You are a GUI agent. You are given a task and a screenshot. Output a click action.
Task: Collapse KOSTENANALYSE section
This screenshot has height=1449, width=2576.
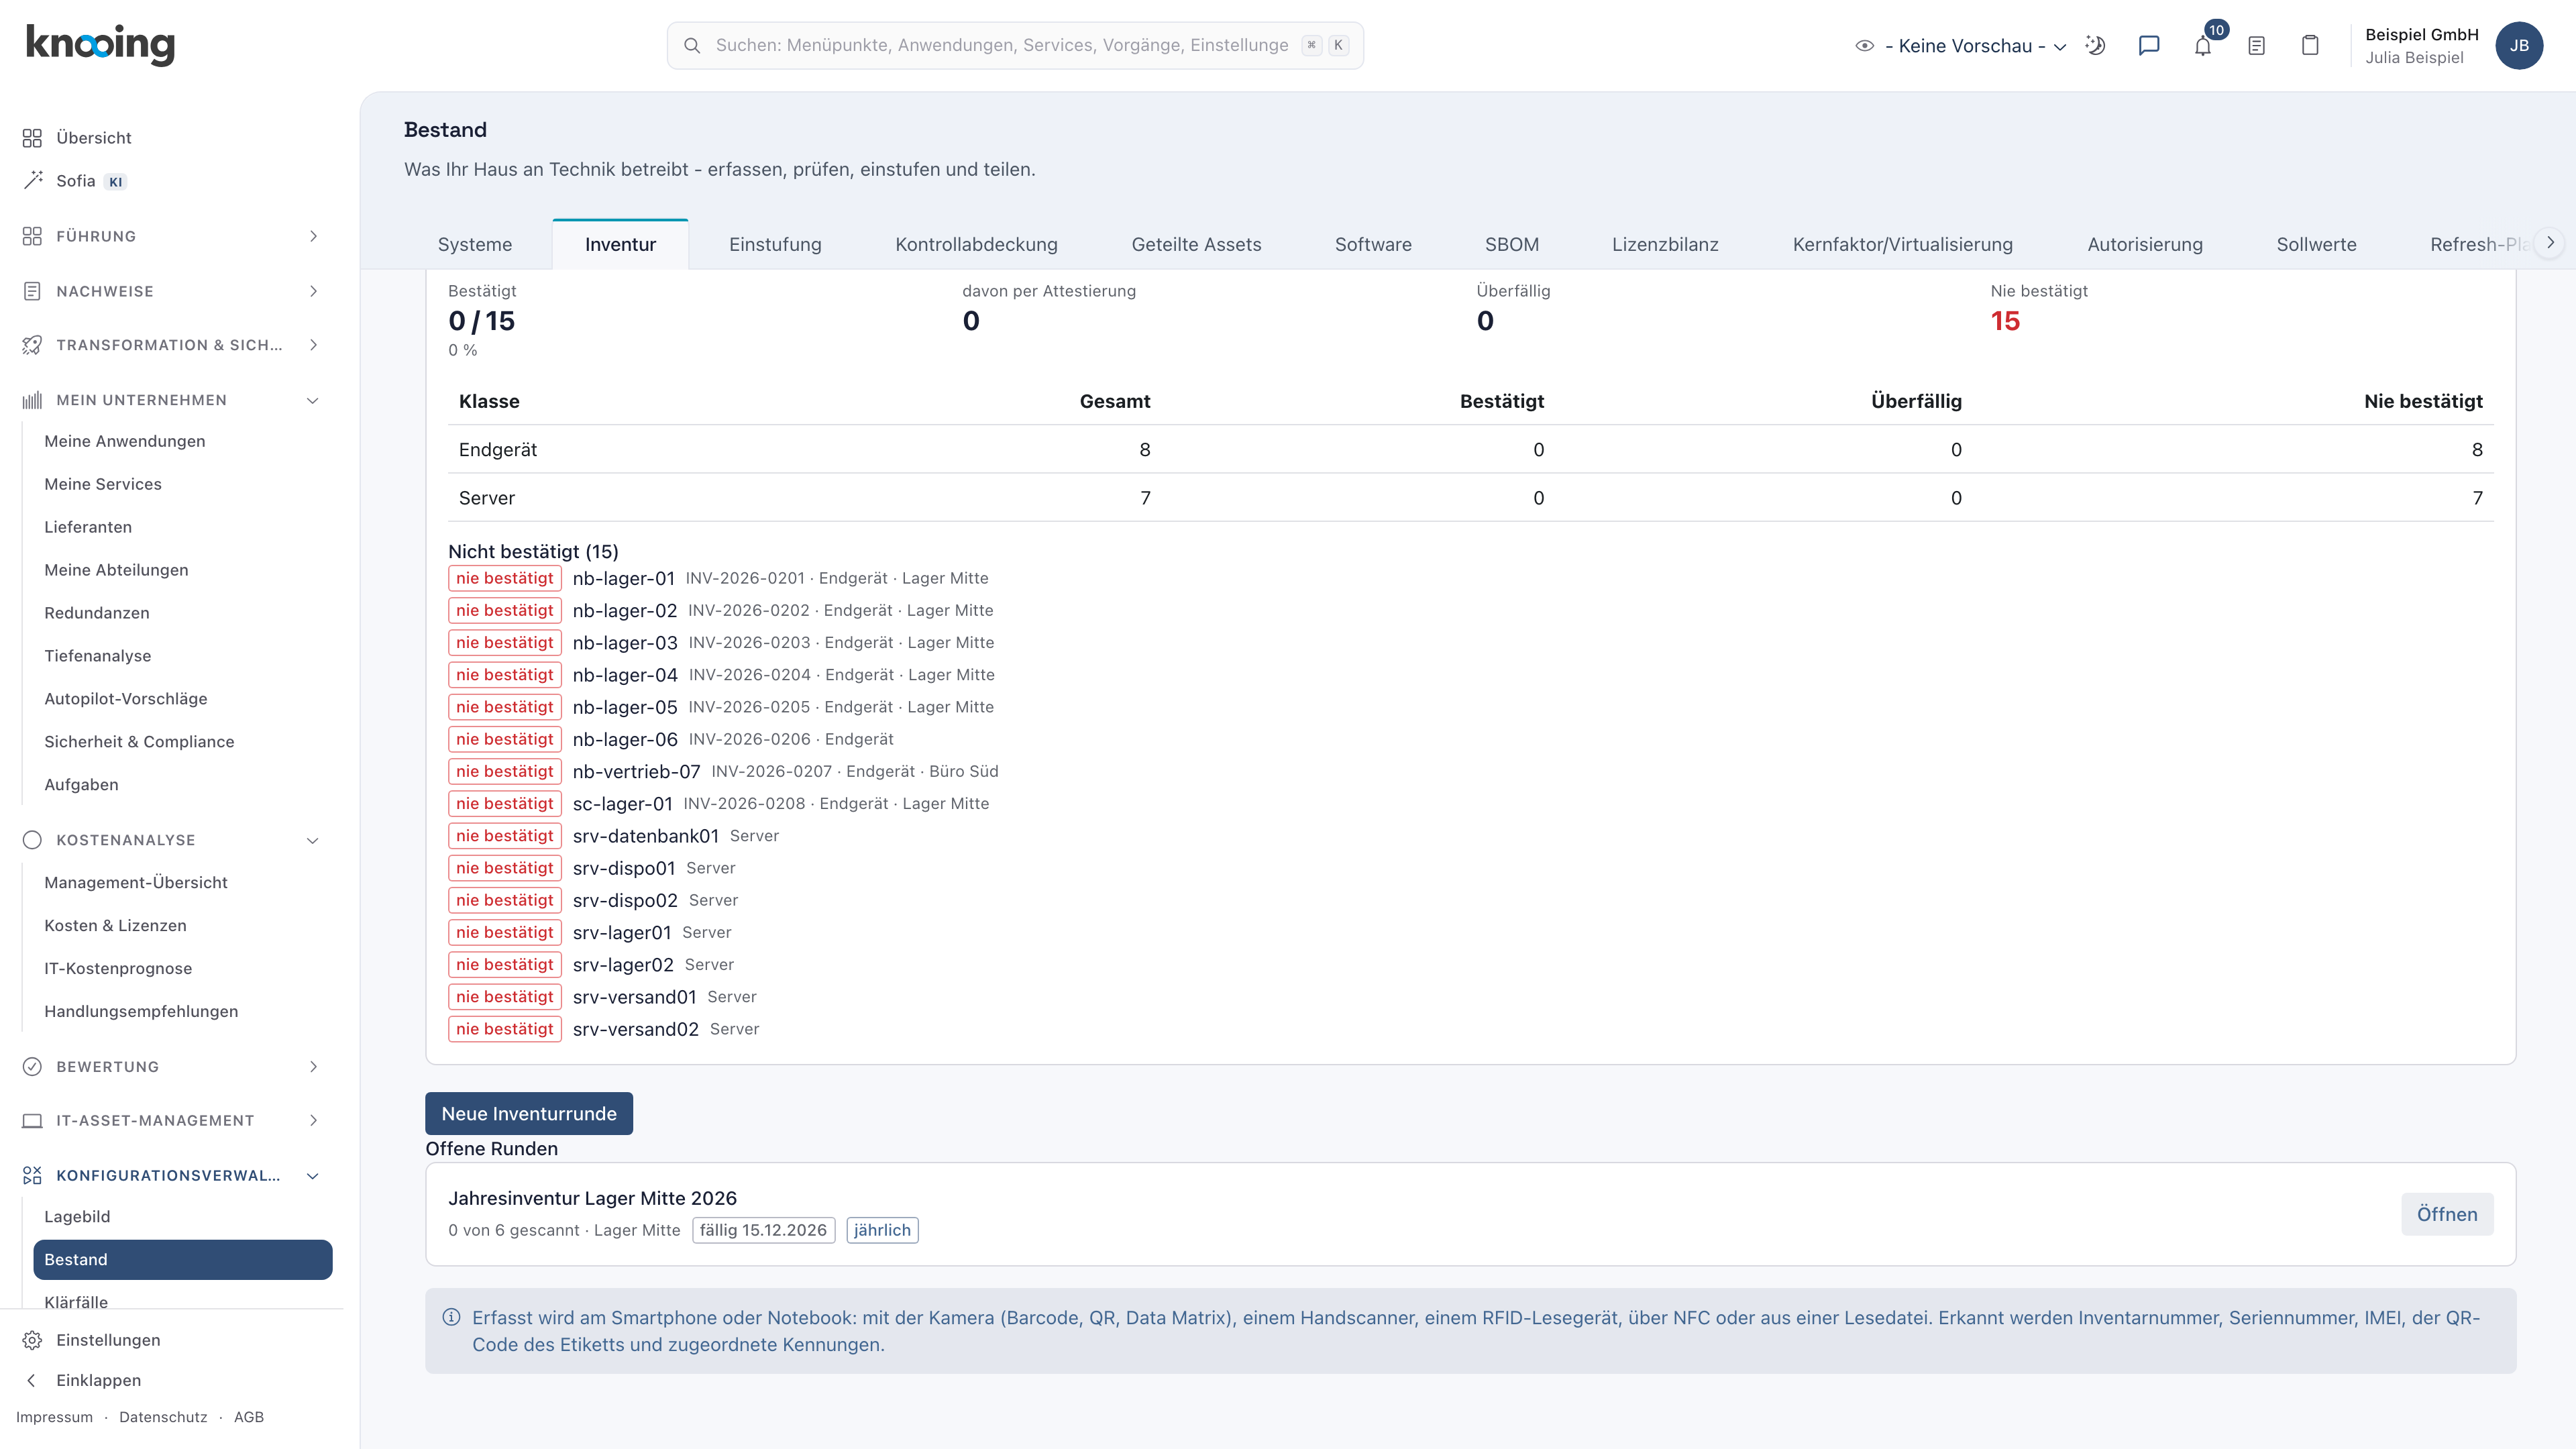pyautogui.click(x=172, y=840)
